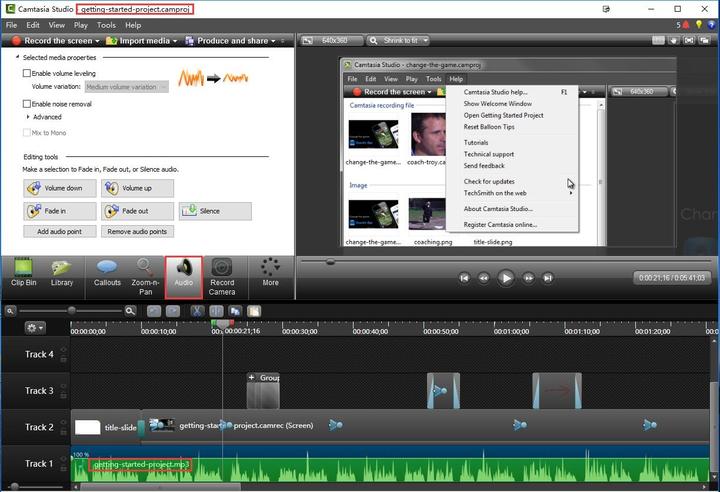Toggle Track 4 lock icon
720x492 pixels.
coord(63,360)
